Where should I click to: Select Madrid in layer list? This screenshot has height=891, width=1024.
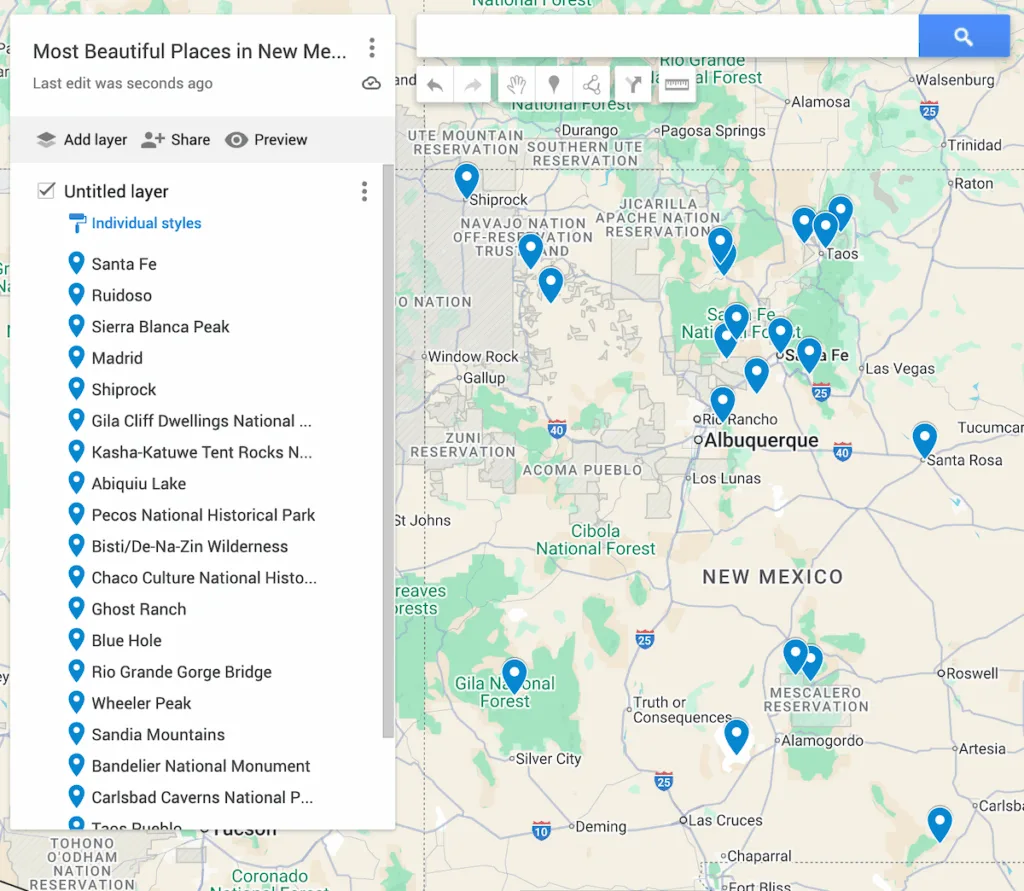point(117,358)
